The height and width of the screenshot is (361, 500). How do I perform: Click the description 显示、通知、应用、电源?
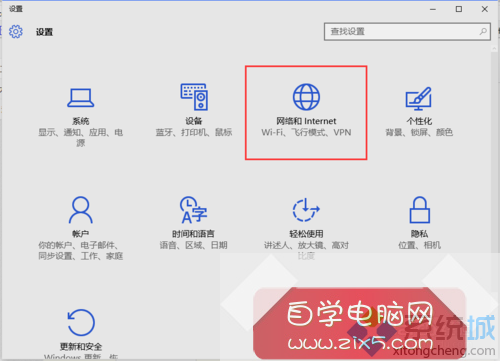pos(81,138)
